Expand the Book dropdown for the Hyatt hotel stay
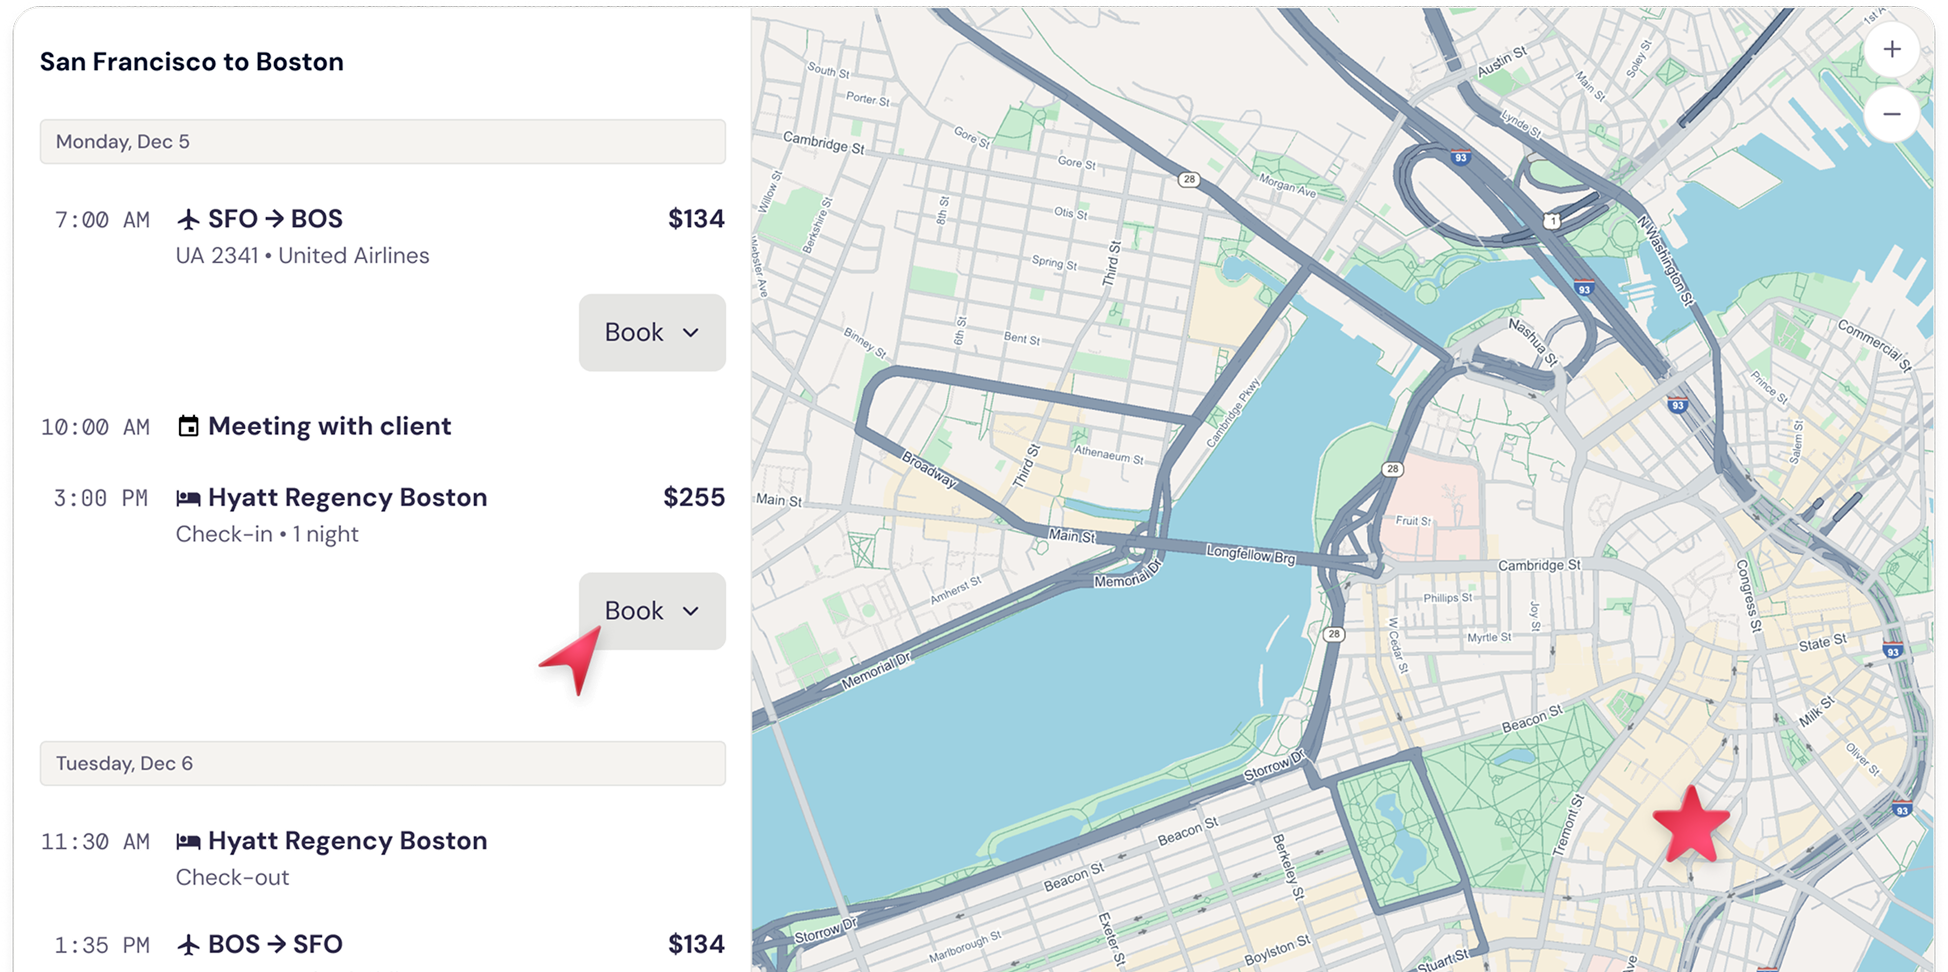 click(x=651, y=610)
